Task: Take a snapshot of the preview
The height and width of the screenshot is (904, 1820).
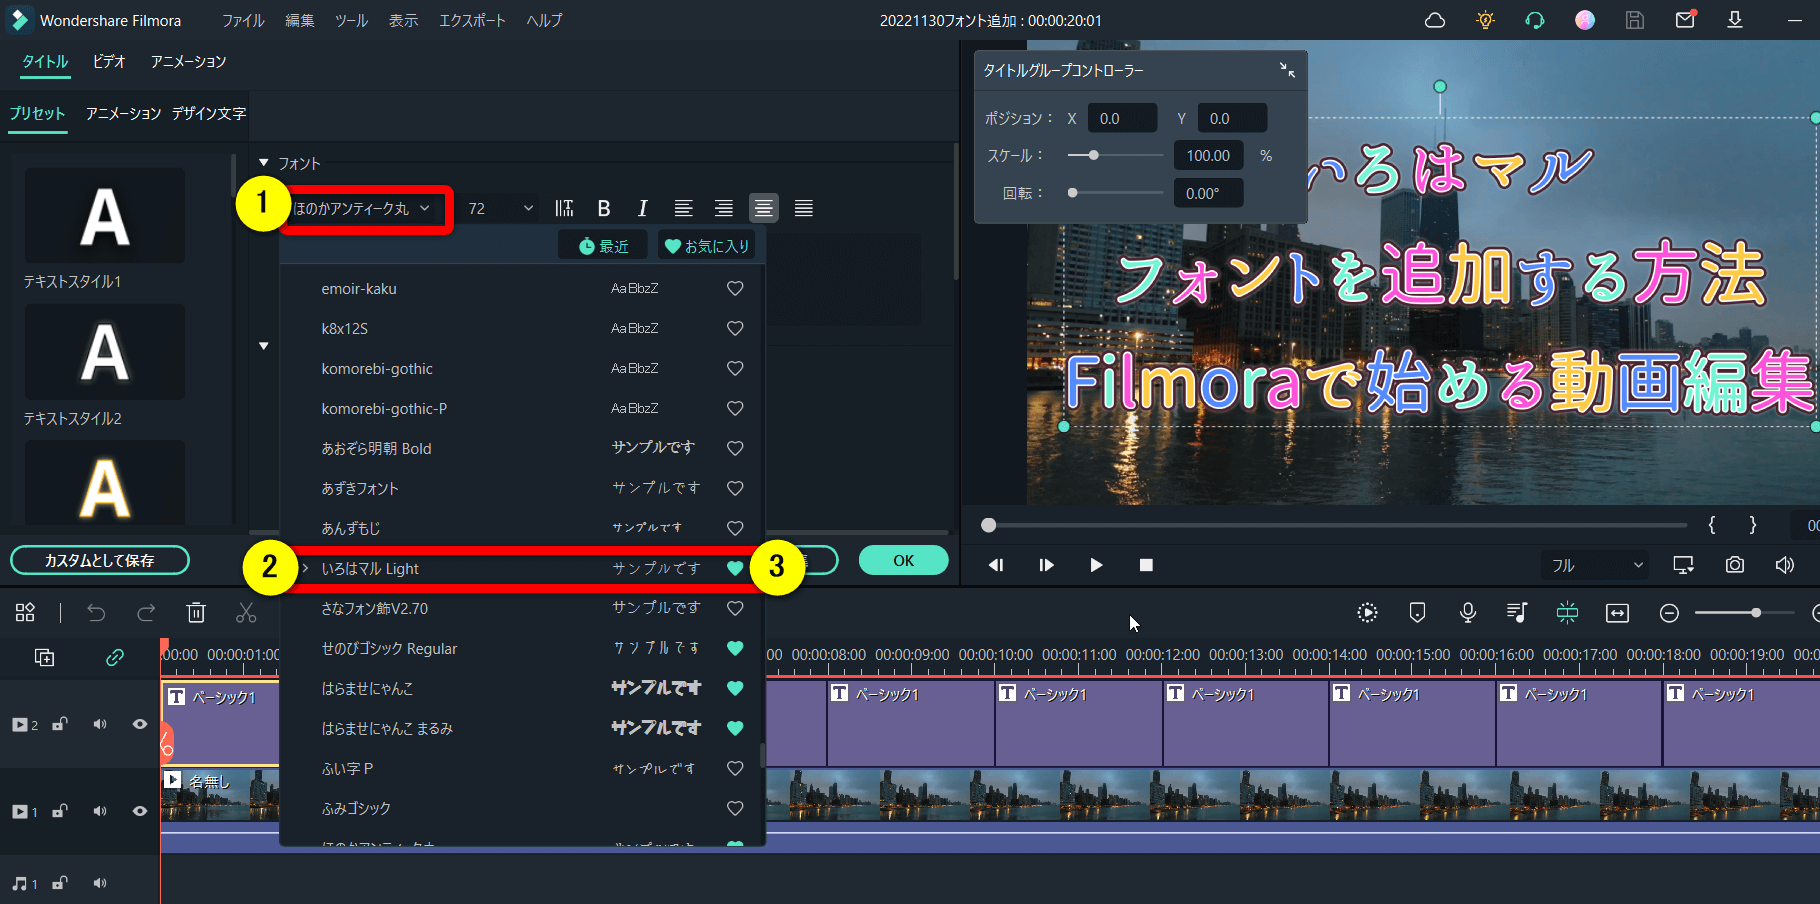Action: [x=1735, y=565]
